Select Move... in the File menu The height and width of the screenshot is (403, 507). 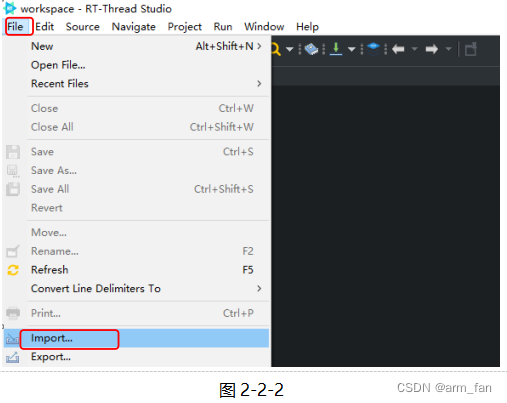136,232
